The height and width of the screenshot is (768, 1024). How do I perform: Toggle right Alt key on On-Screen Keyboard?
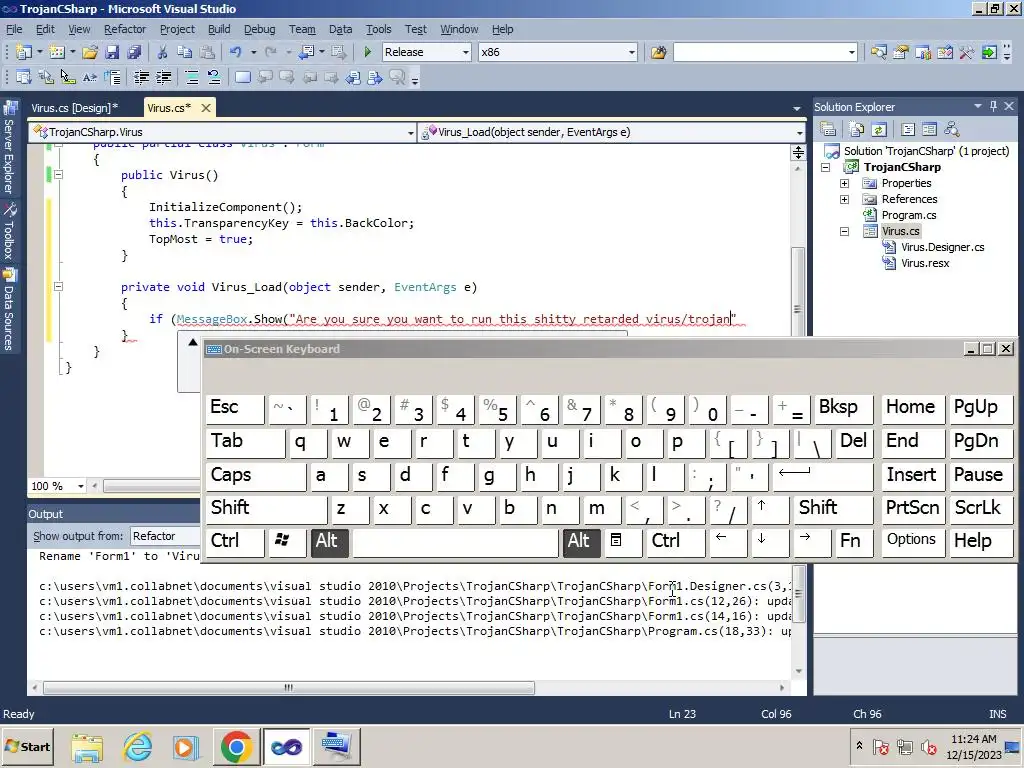[581, 542]
